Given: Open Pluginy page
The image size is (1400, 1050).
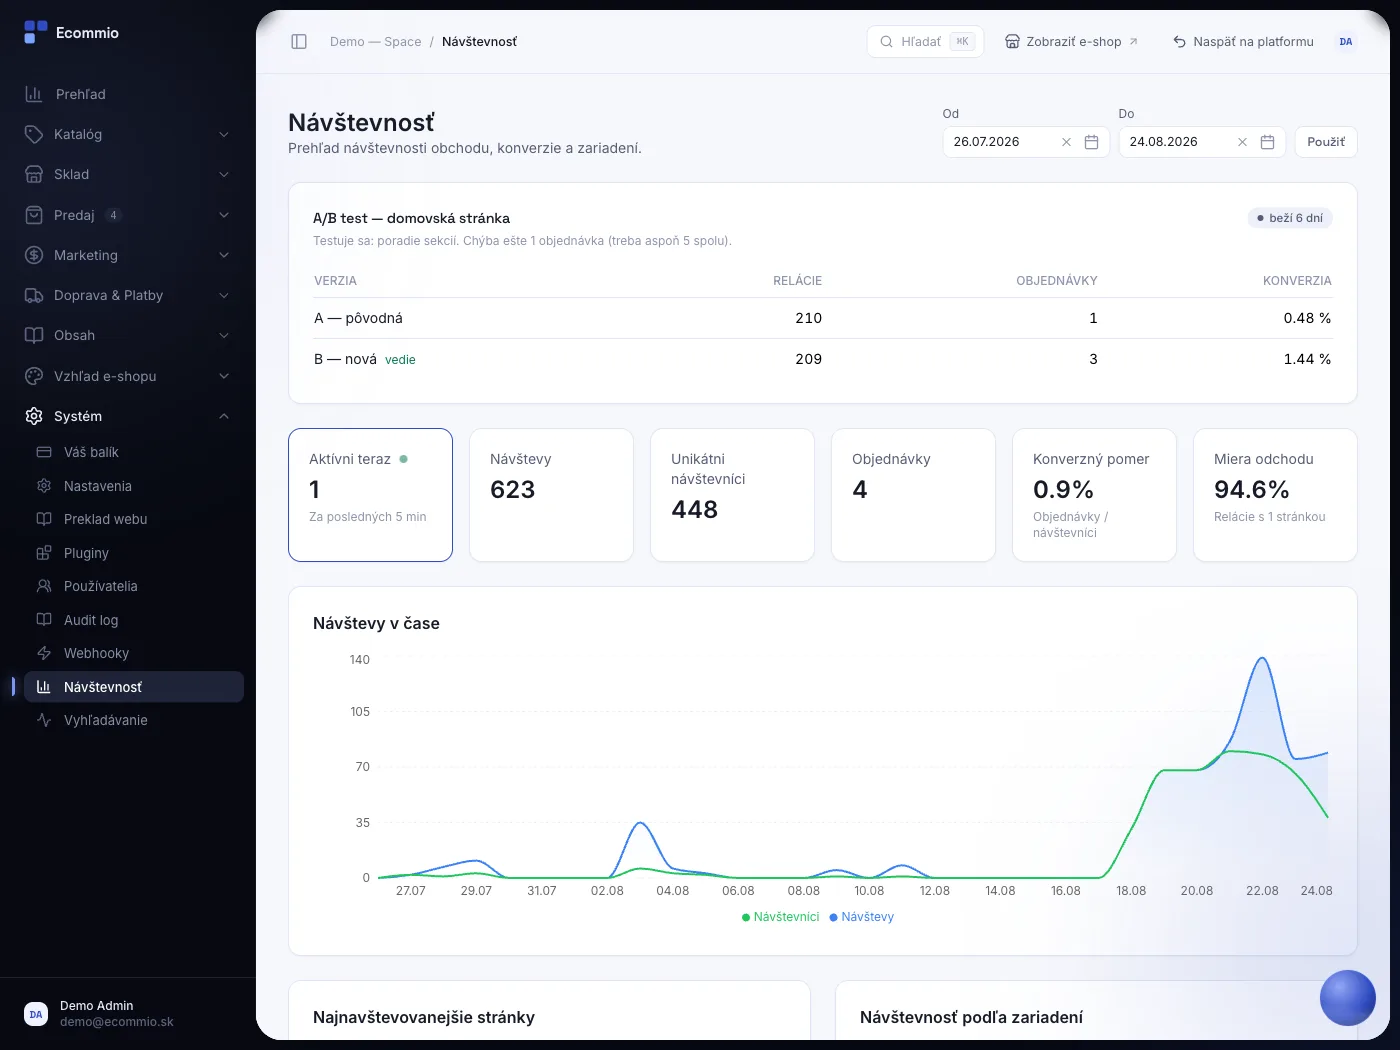Looking at the screenshot, I should 134,553.
